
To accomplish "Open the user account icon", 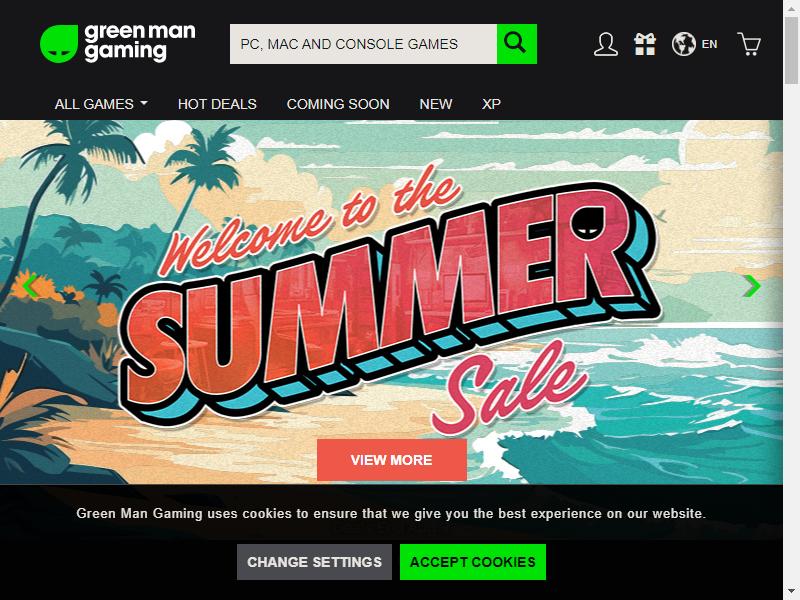I will tap(606, 44).
